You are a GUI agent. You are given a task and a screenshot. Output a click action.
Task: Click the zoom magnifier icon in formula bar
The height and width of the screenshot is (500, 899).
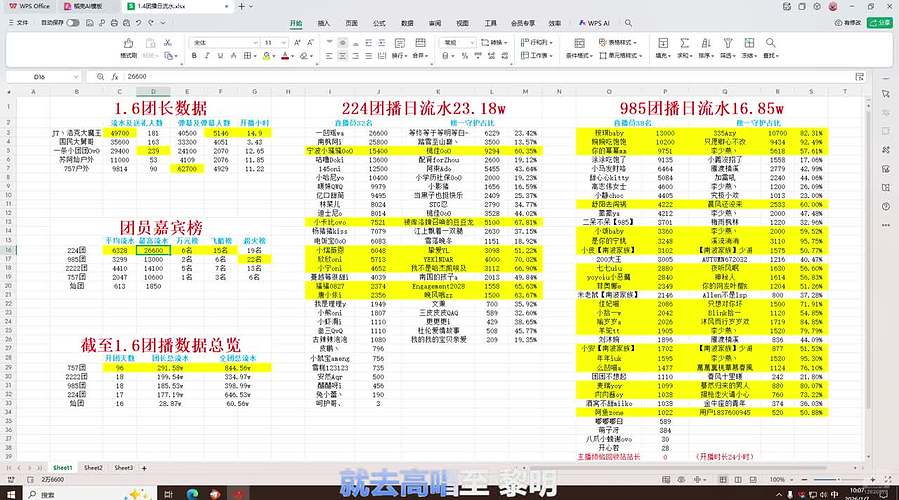[x=100, y=76]
